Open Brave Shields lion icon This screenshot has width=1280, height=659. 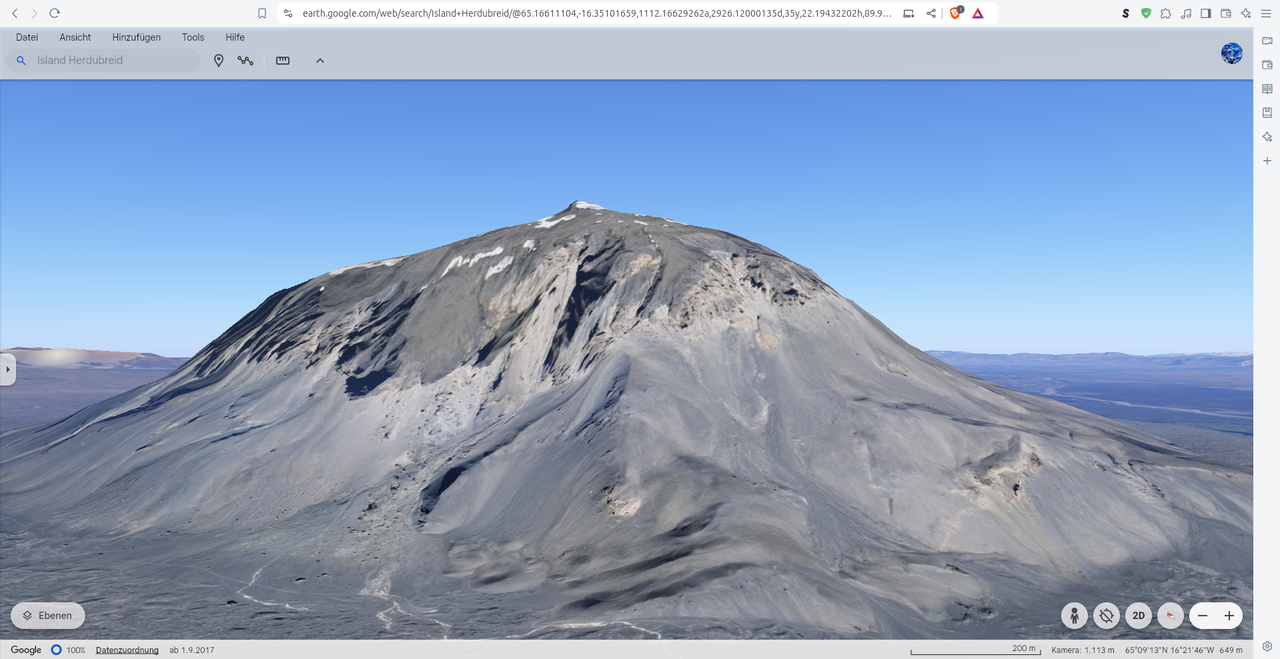click(x=955, y=13)
